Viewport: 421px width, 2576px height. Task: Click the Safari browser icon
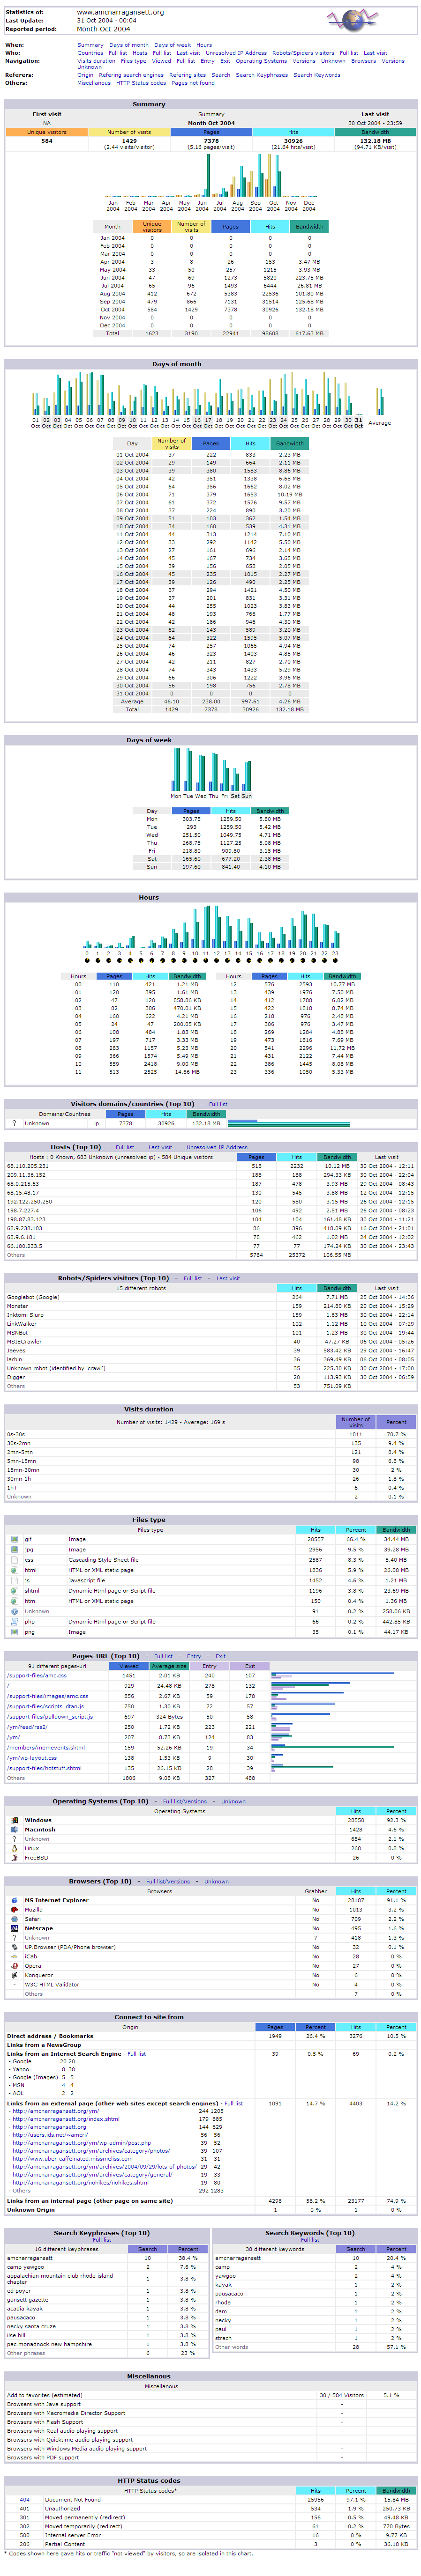pyautogui.click(x=14, y=1919)
